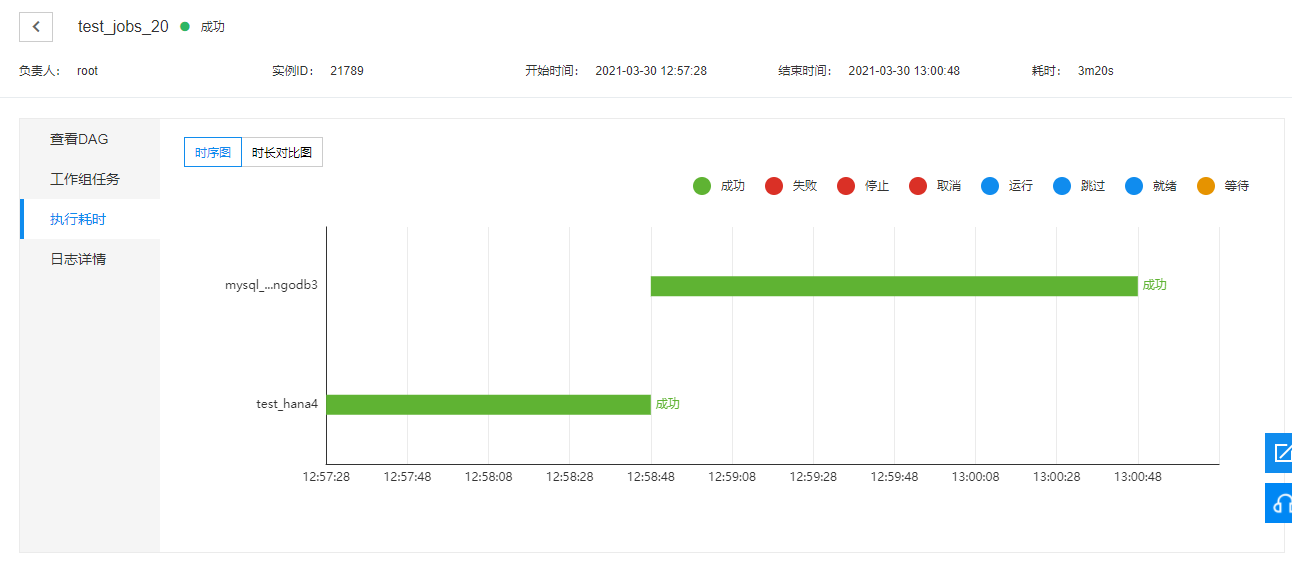Screen dimensions: 1292x567
Task: Open the edit floating button
Action: (x=1279, y=453)
